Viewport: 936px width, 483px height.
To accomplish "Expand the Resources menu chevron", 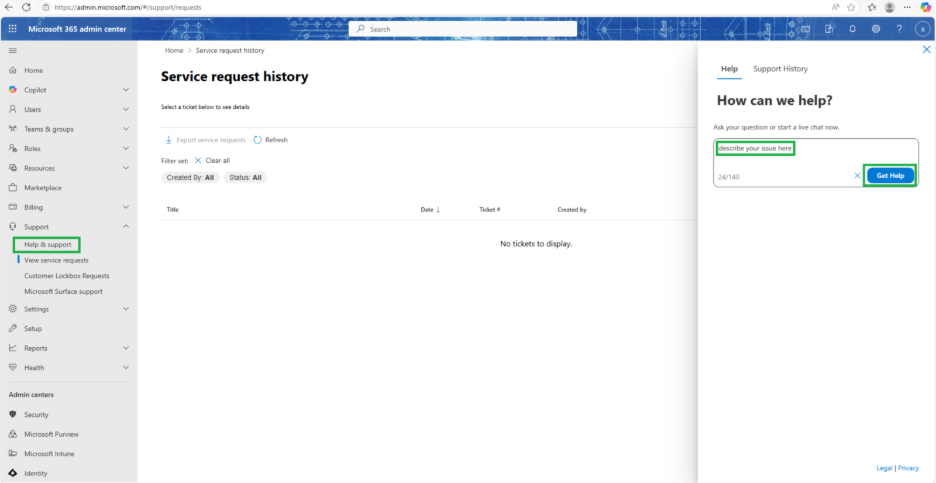I will pos(125,168).
